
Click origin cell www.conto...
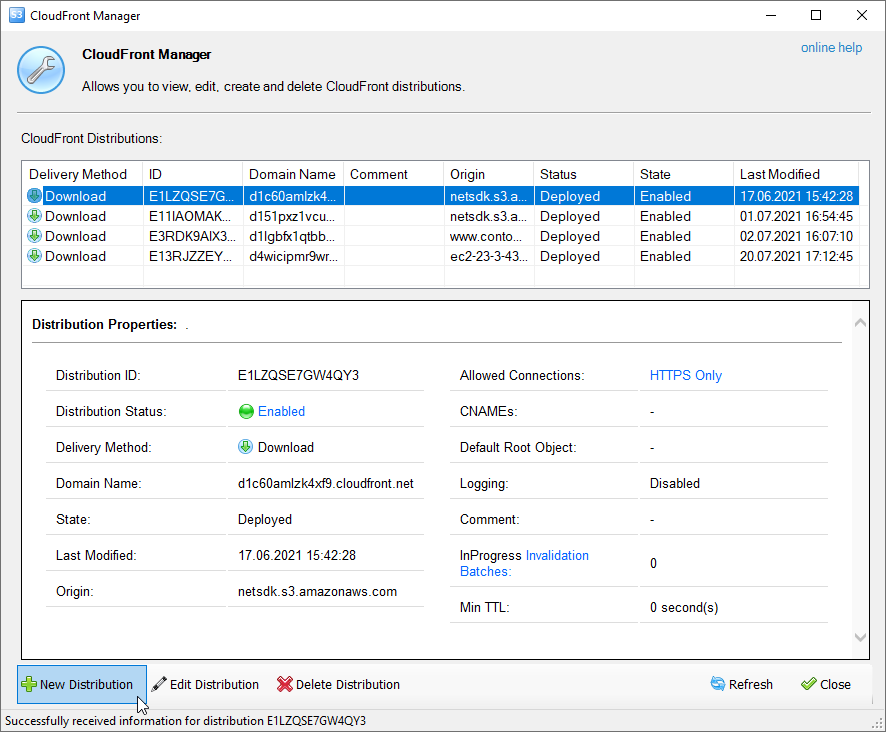click(x=489, y=236)
